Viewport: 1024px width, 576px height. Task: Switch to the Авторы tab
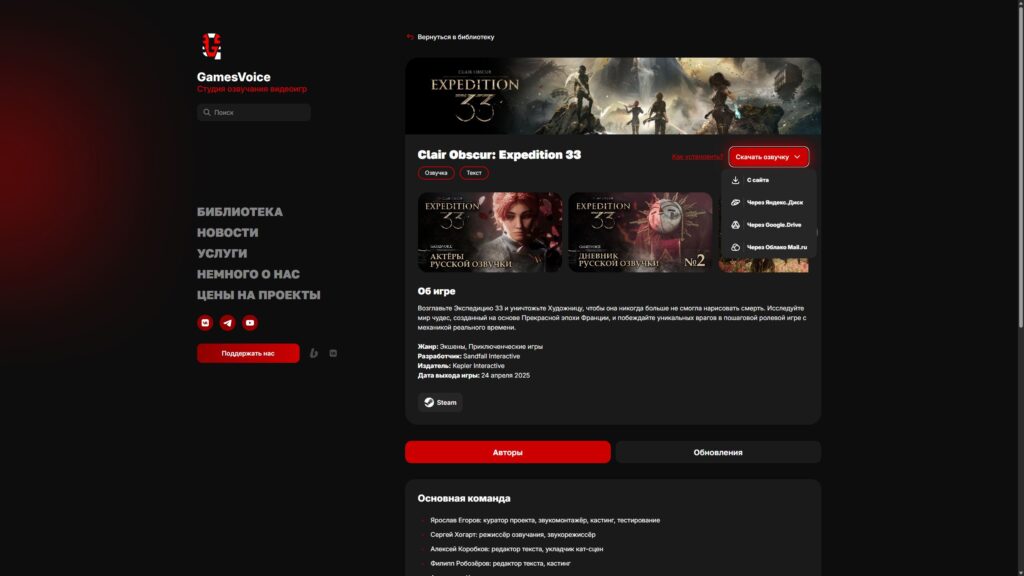point(507,452)
